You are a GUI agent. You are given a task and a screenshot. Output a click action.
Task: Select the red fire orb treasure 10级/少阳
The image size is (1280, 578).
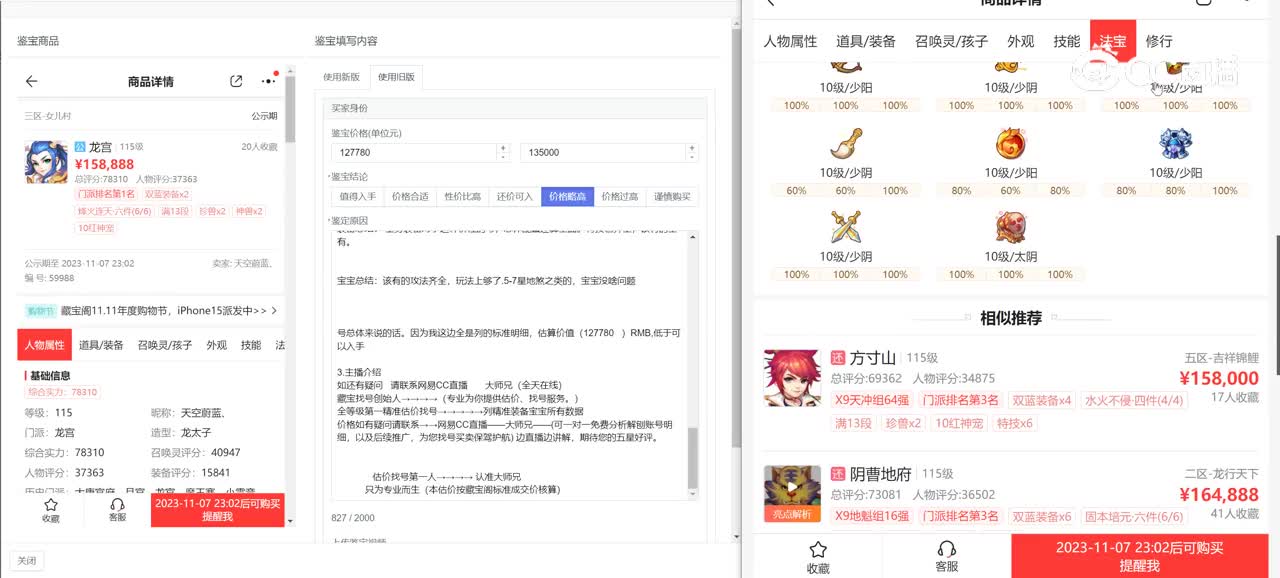coord(1011,145)
